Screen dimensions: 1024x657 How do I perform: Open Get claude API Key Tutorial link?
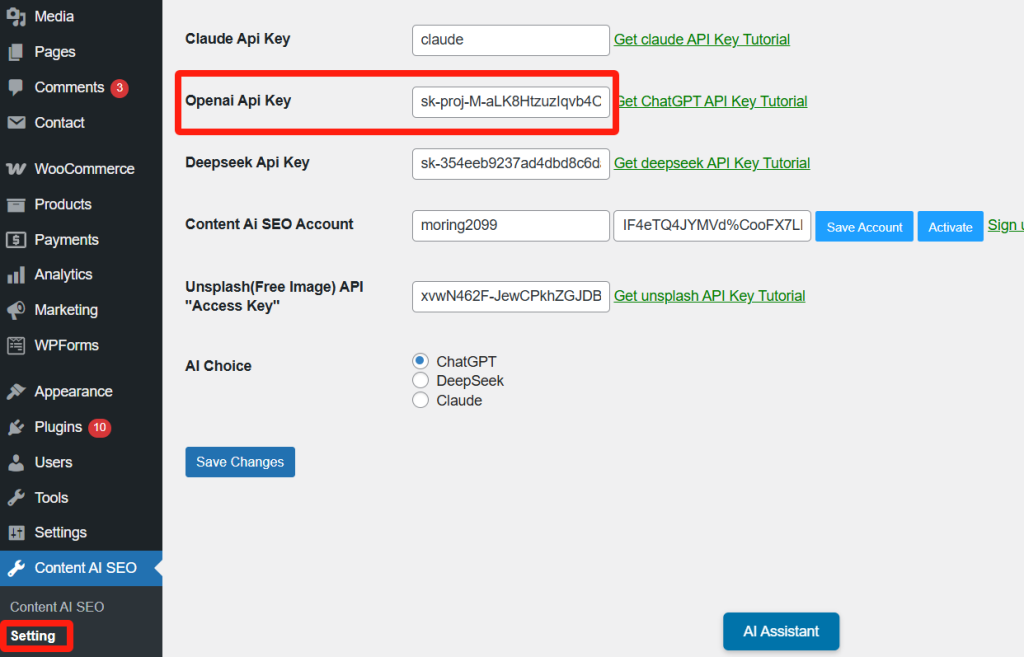coord(701,39)
